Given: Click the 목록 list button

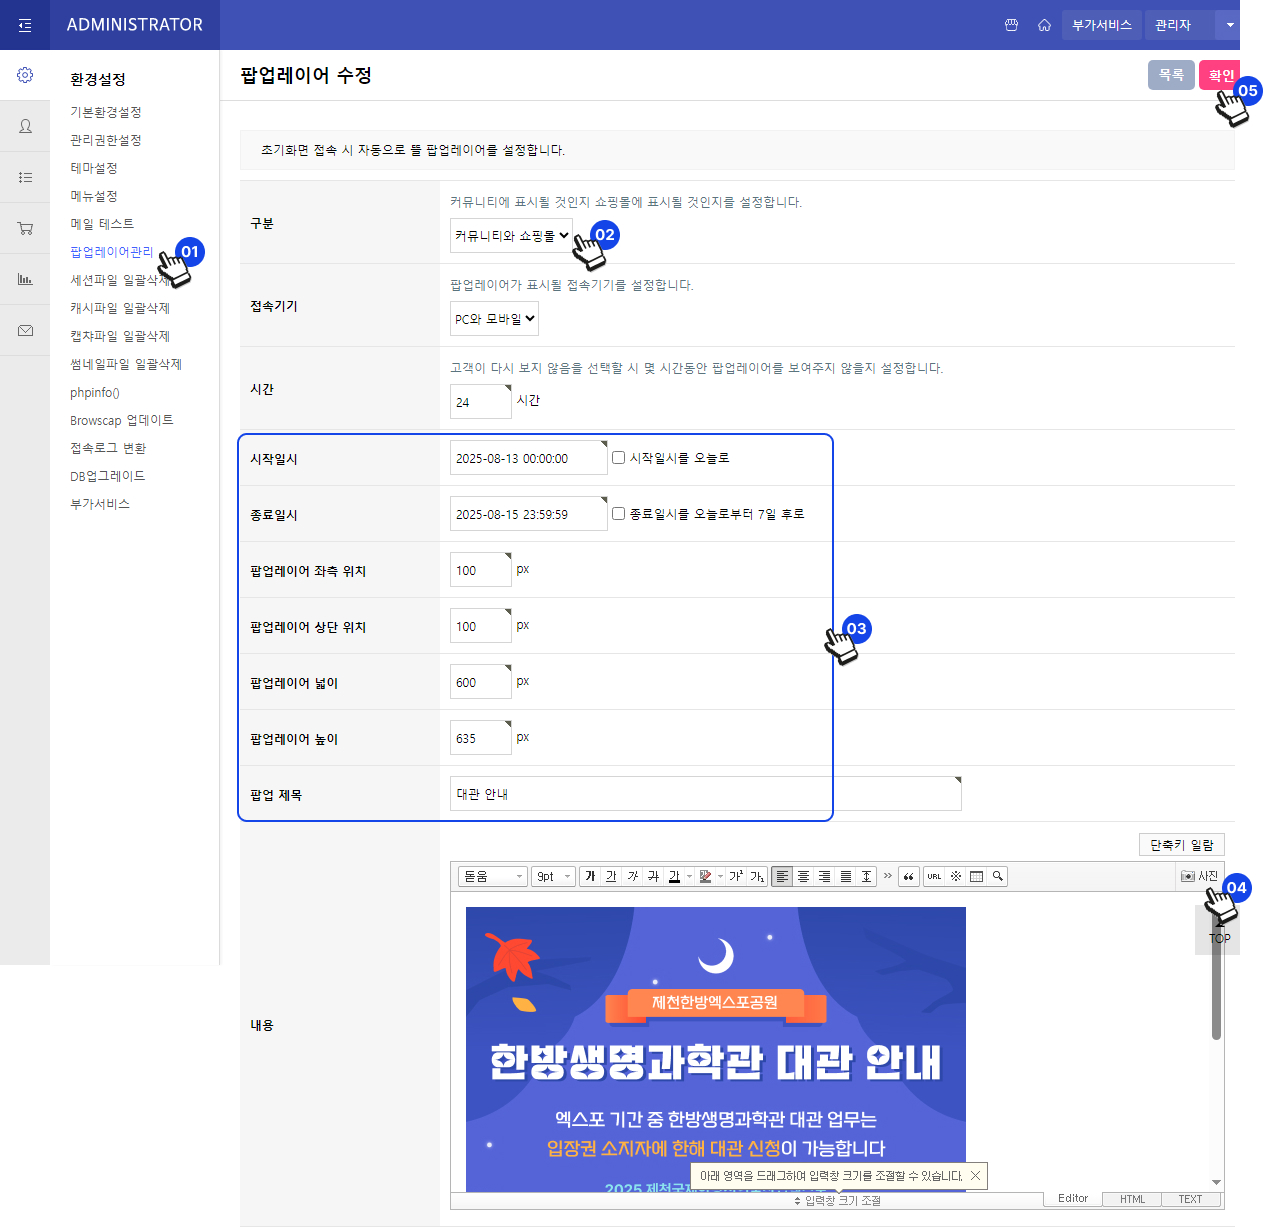Looking at the screenshot, I should (x=1171, y=75).
